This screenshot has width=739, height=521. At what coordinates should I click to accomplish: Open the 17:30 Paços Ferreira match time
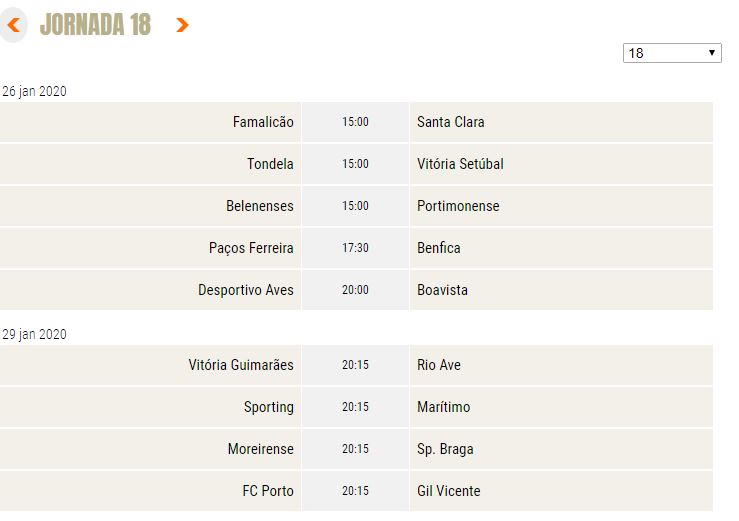pos(355,248)
